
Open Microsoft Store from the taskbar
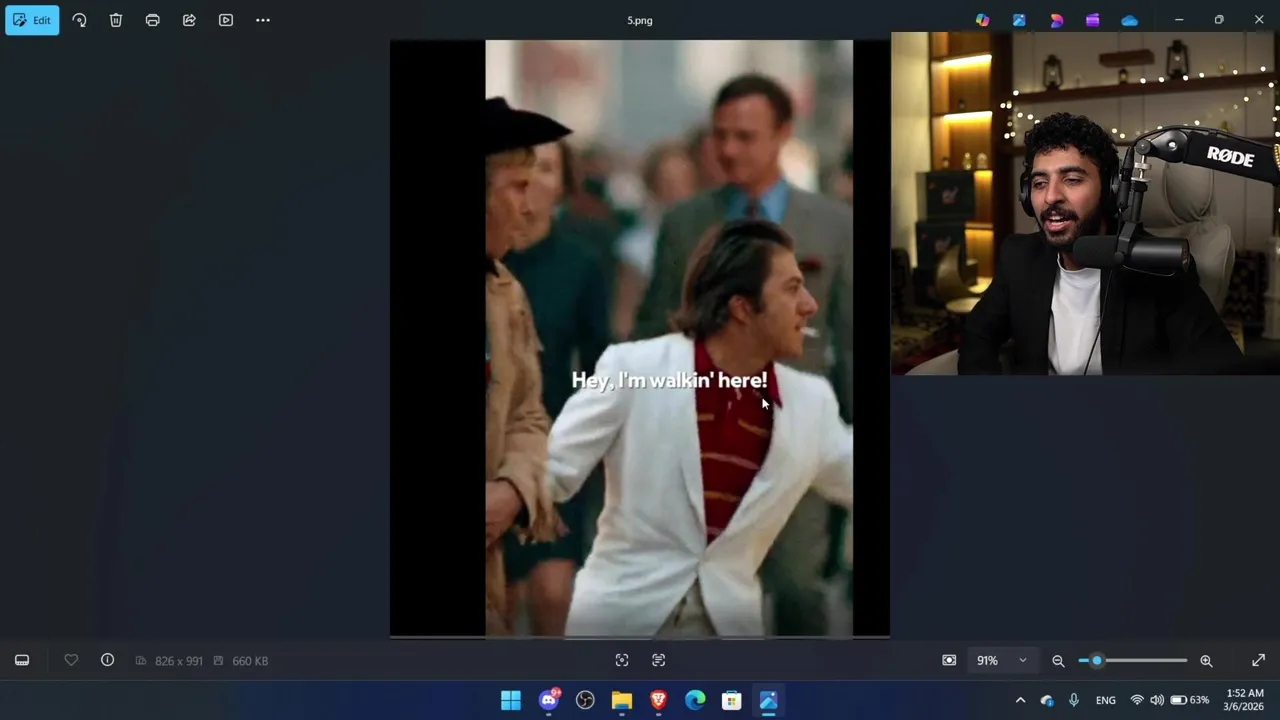pos(732,700)
